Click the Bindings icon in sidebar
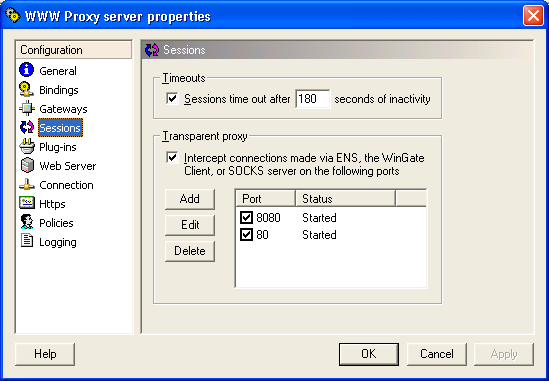This screenshot has width=549, height=381. (27, 89)
